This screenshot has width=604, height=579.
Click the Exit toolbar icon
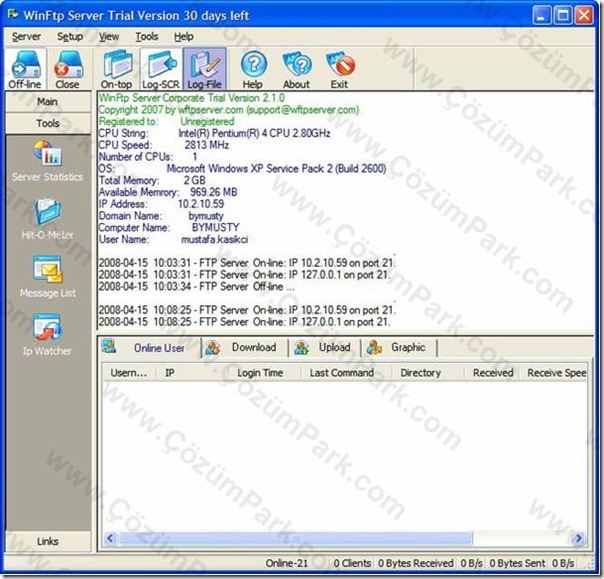click(x=340, y=69)
